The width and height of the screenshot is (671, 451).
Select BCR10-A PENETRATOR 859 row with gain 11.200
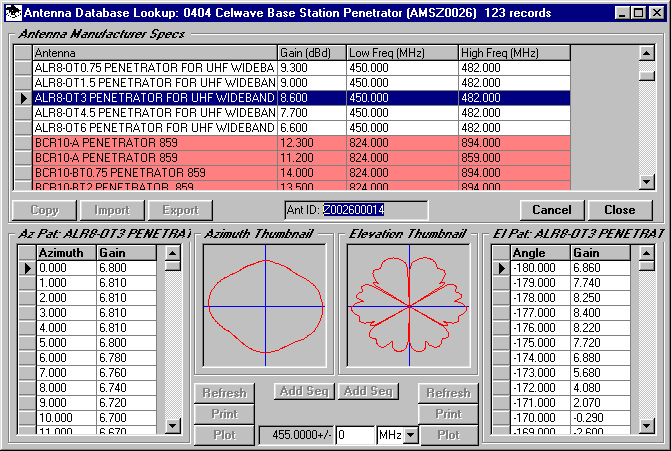coord(301,158)
